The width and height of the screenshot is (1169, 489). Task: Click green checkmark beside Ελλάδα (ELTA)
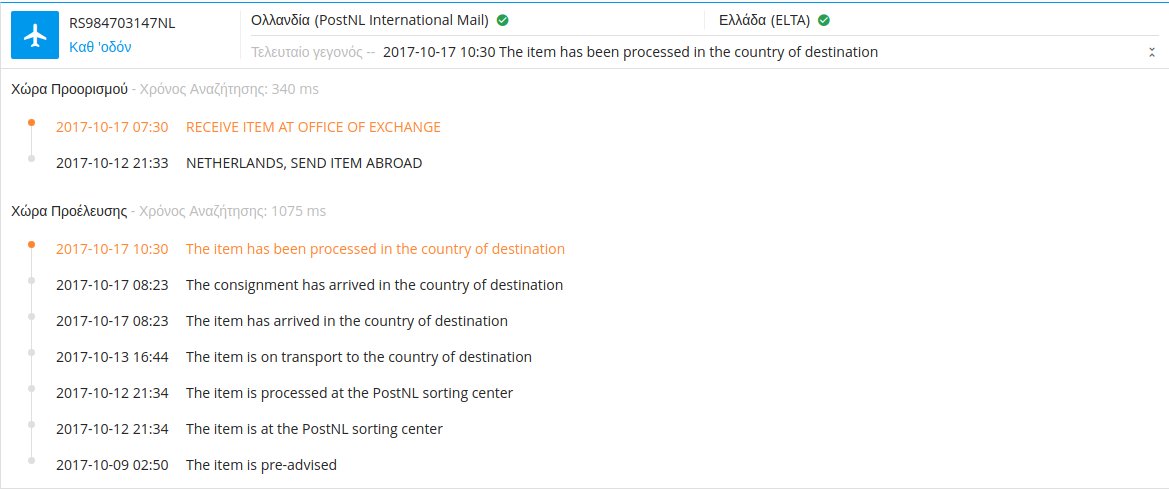[824, 20]
